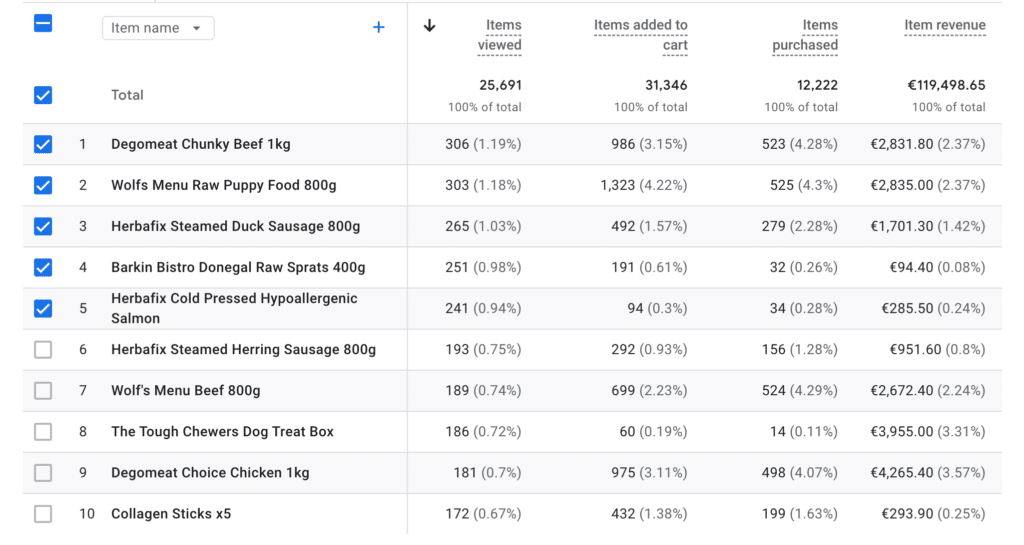
Task: Uncheck Degomeat Chunky Beef 1kg row
Action: coord(43,144)
